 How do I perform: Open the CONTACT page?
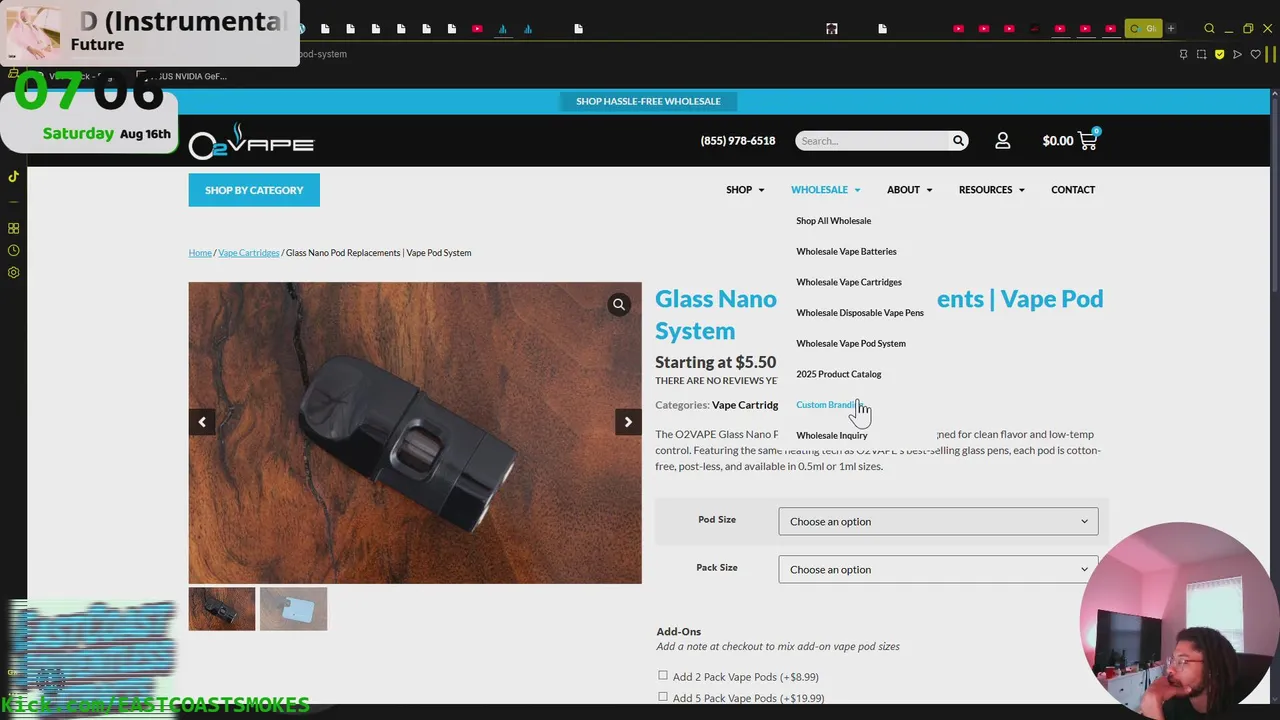pyautogui.click(x=1073, y=190)
